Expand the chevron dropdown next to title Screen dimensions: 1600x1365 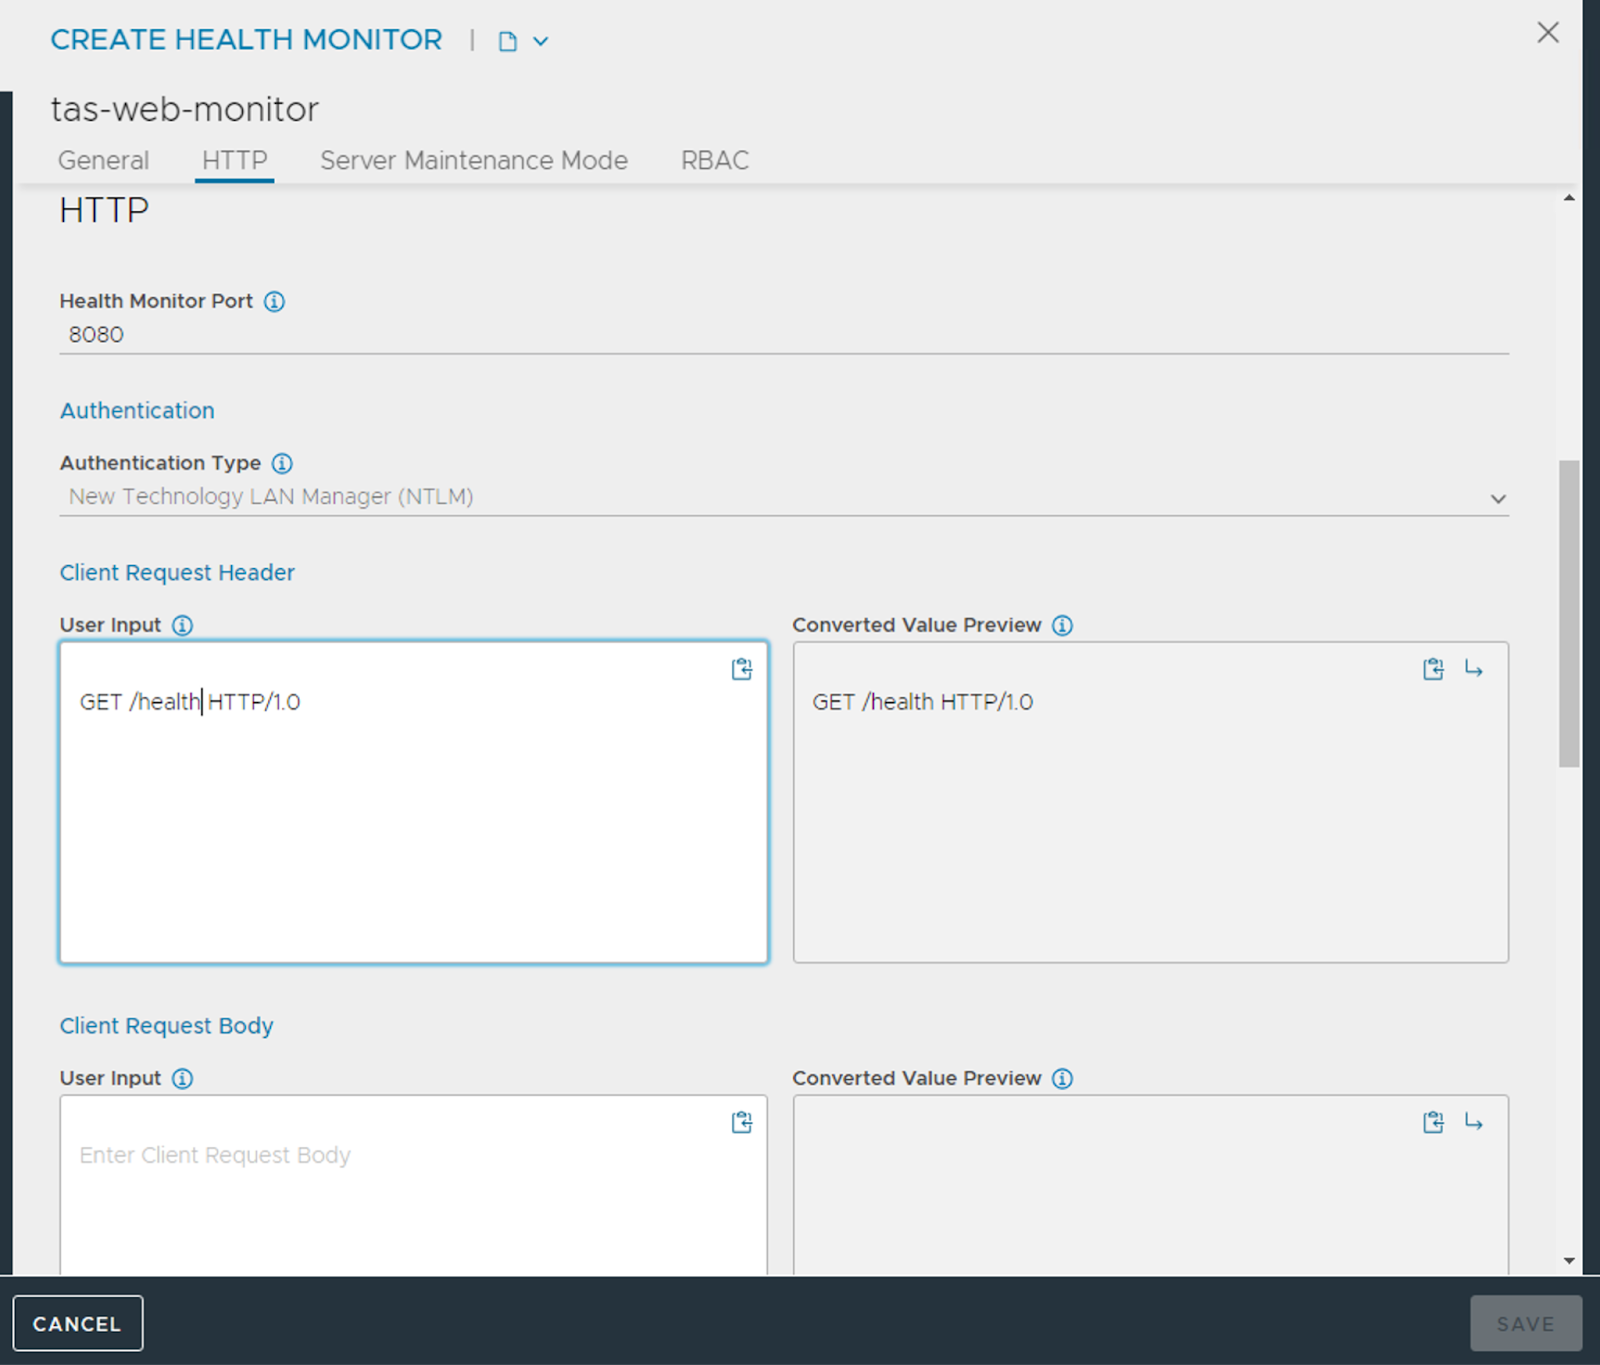click(x=541, y=41)
